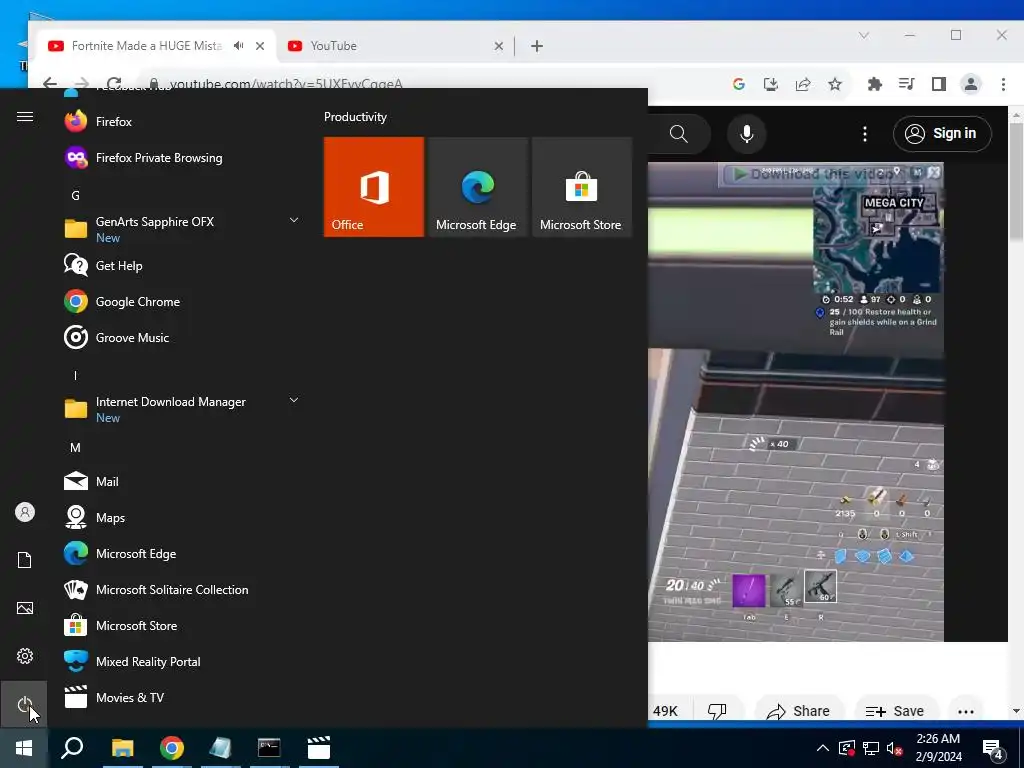Close the YouTube tab

coord(498,46)
